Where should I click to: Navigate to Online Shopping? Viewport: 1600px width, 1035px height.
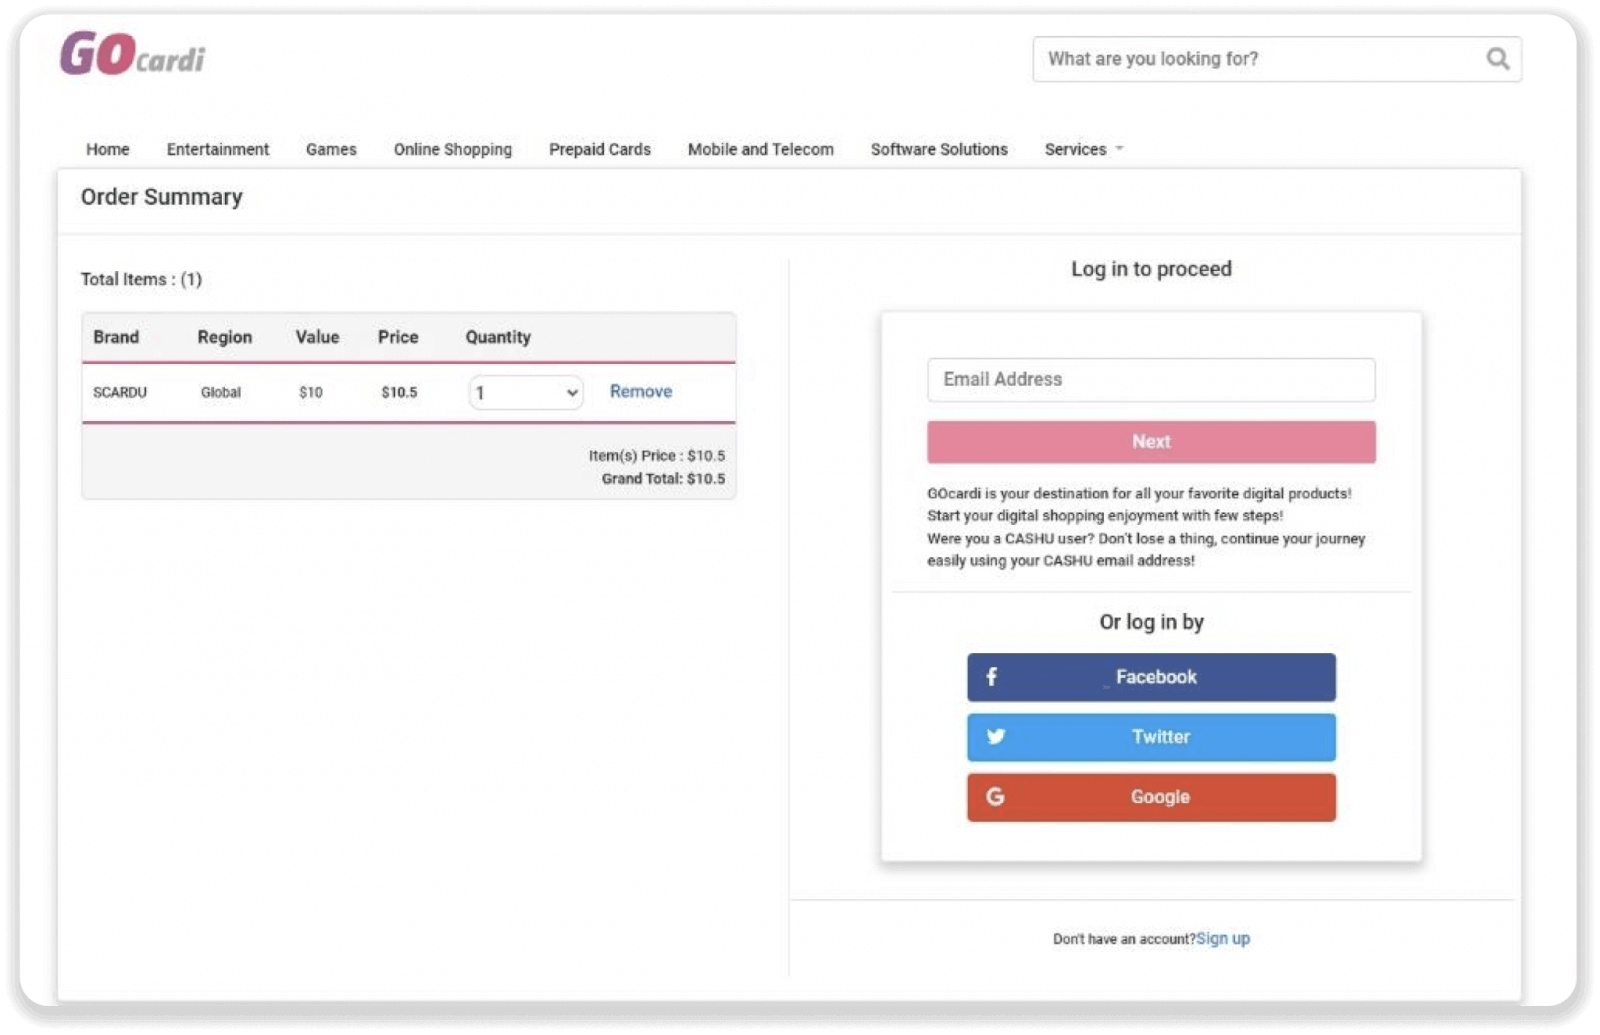point(452,149)
